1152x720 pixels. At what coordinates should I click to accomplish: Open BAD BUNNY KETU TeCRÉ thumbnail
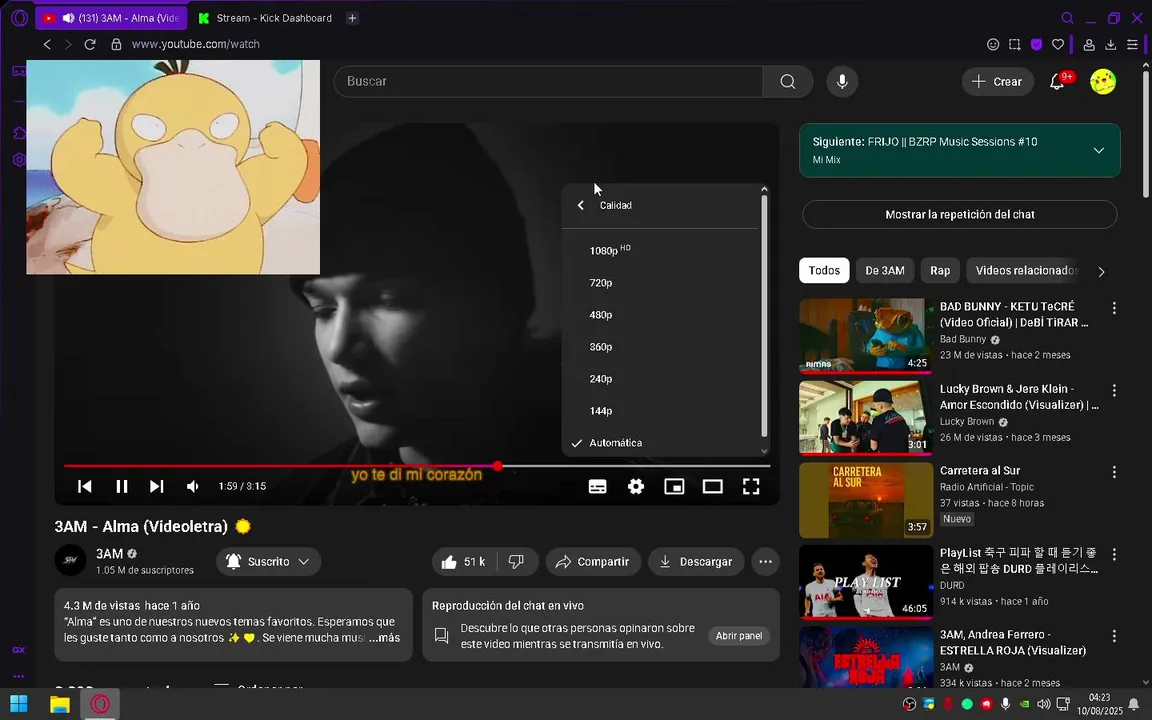pyautogui.click(x=865, y=336)
